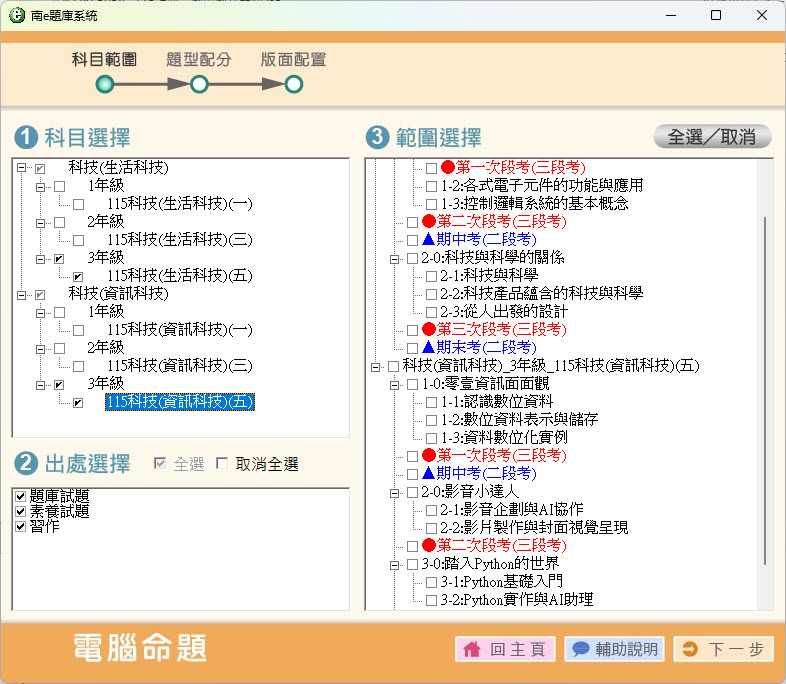Collapse 科技(資訊科技)_3年級_115 range node
786x684 pixels.
point(375,367)
